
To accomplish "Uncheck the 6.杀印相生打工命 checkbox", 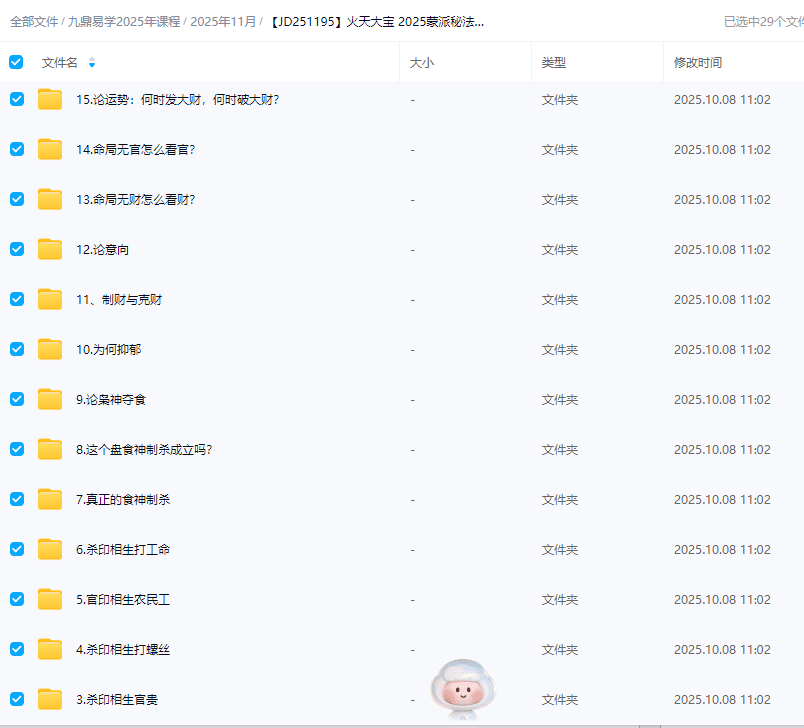I will tap(17, 549).
